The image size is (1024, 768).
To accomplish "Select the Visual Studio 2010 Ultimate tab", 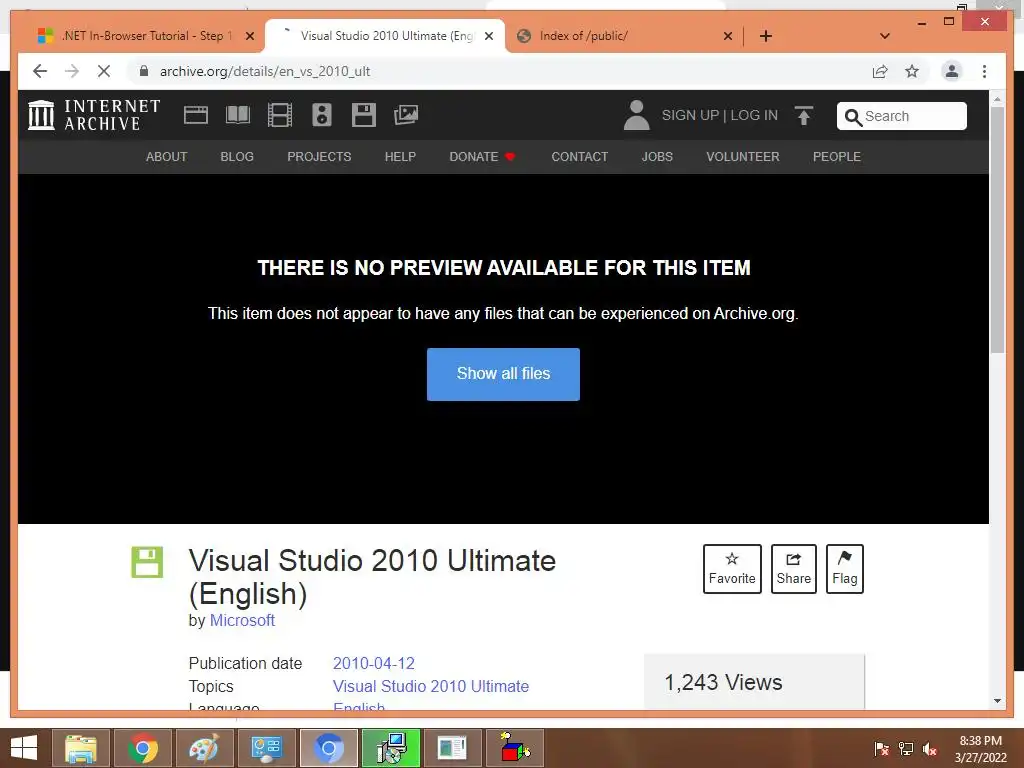I will [x=385, y=36].
